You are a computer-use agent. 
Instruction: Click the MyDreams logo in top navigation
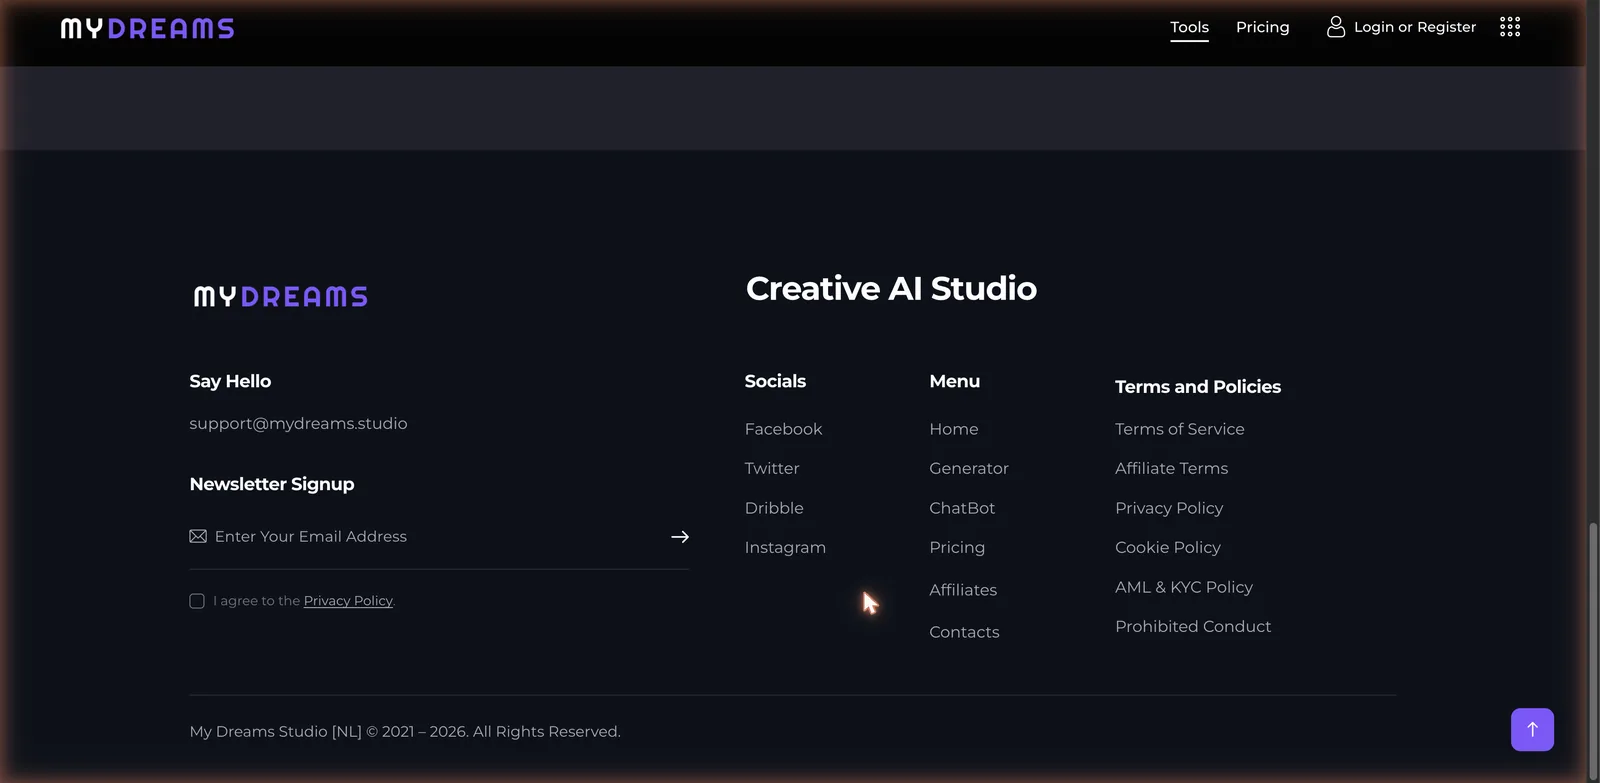147,28
